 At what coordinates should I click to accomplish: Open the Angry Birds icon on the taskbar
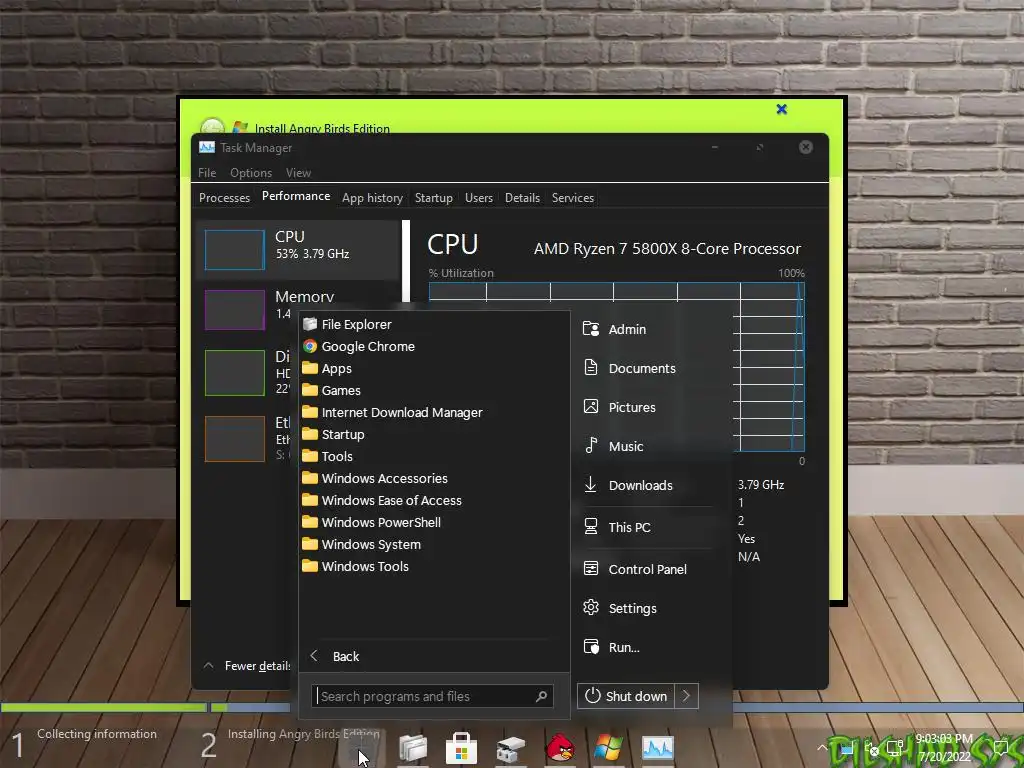(560, 748)
